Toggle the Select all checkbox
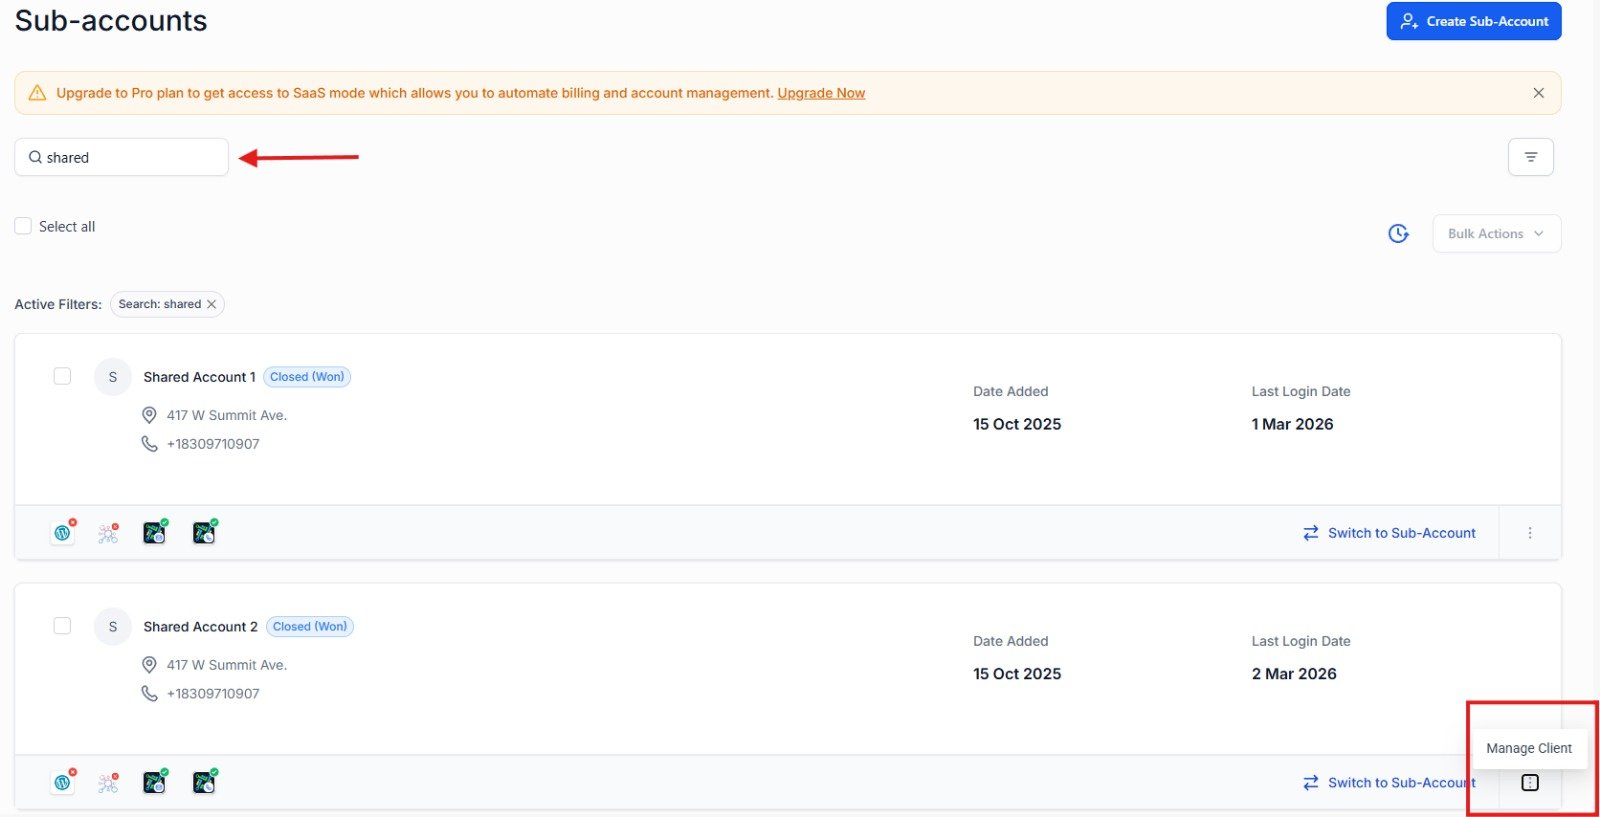 tap(23, 226)
